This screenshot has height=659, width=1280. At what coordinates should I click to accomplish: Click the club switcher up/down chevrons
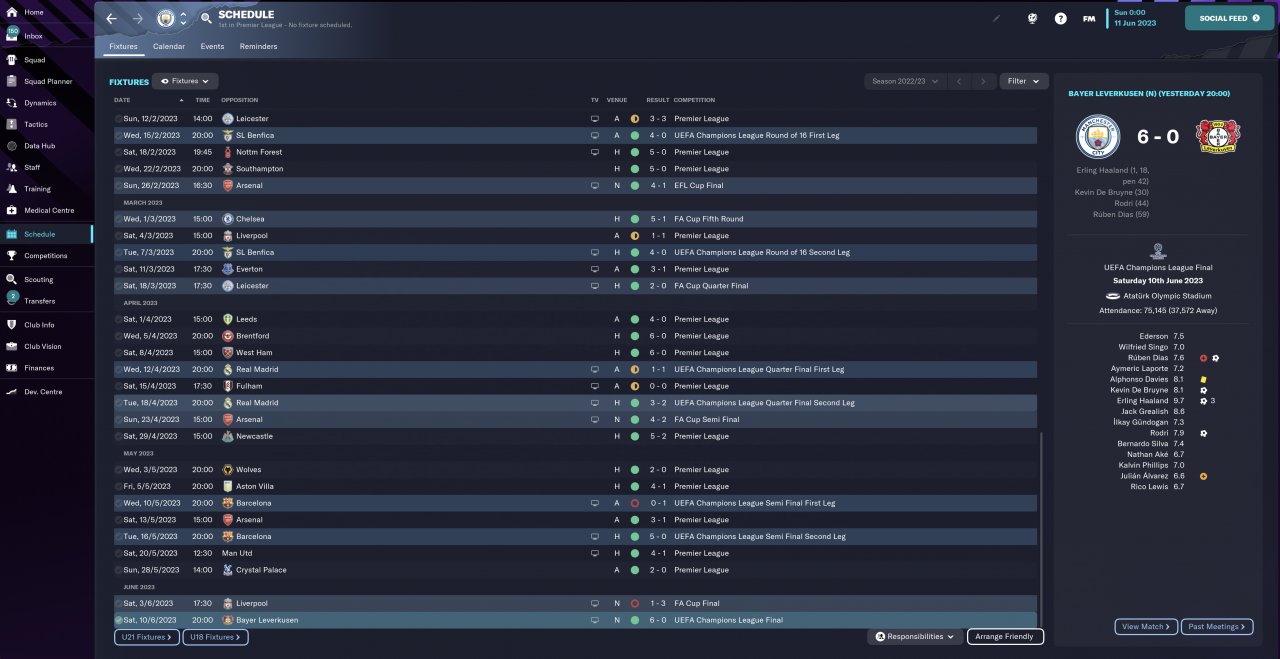tap(183, 18)
